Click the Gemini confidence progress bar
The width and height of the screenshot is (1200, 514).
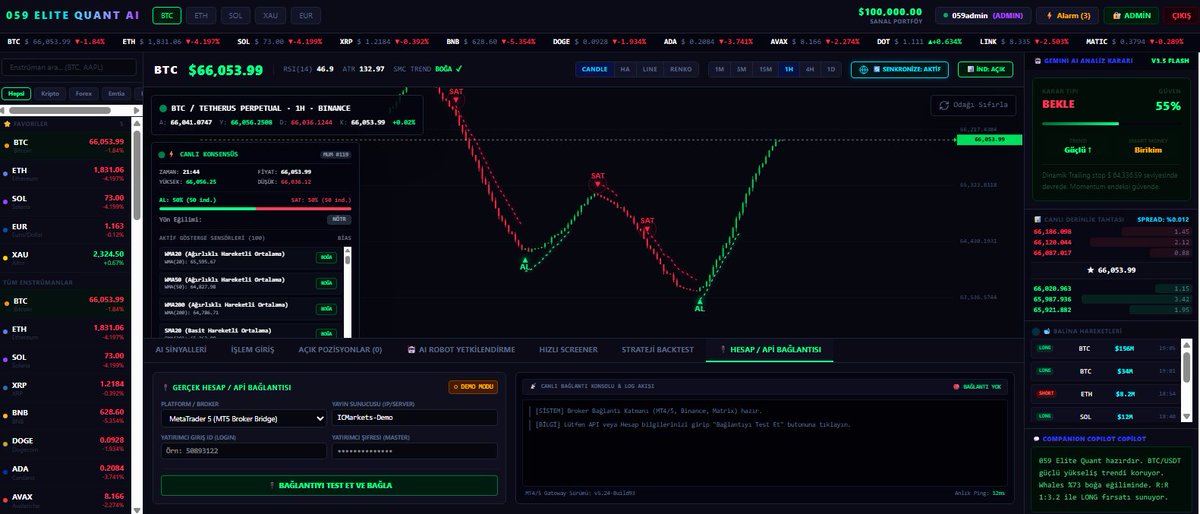[1110, 124]
